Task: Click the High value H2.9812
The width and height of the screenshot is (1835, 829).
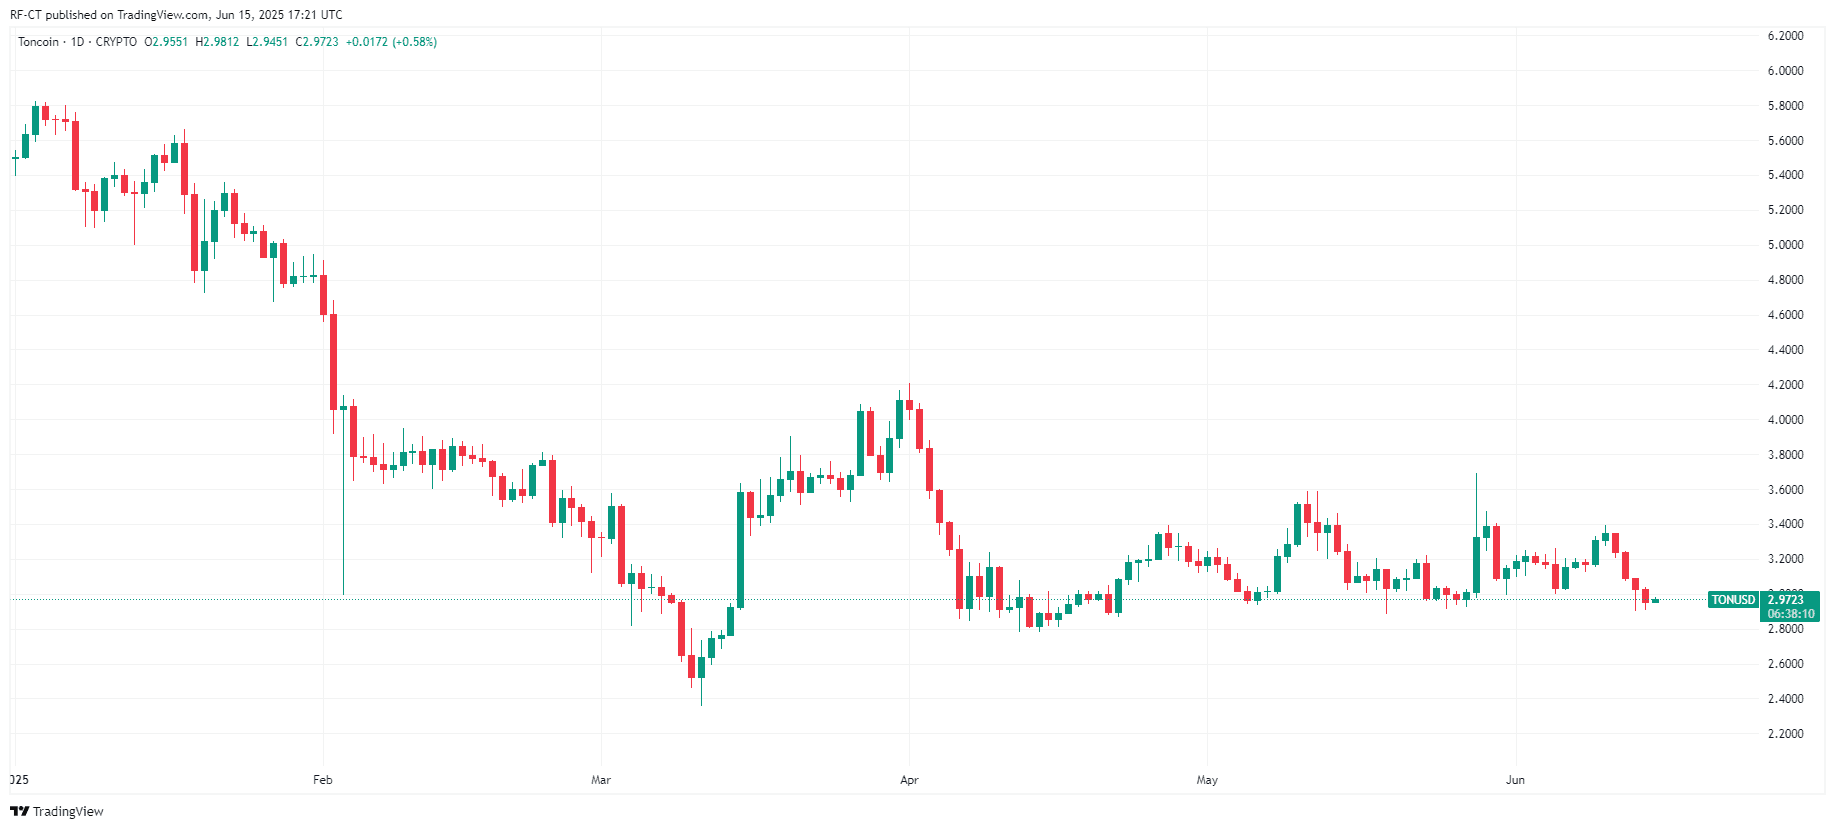Action: tap(217, 42)
